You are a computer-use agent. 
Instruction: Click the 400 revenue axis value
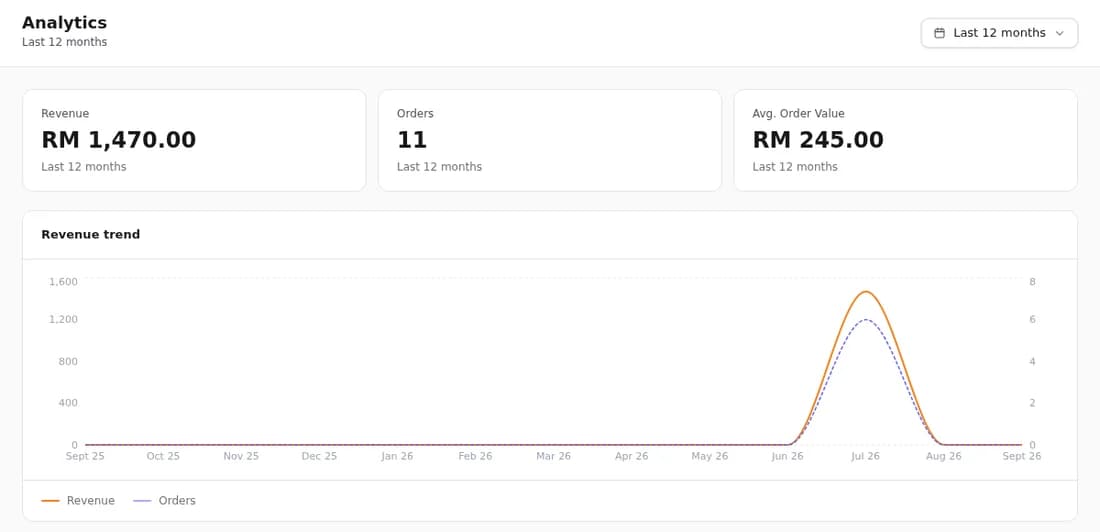coord(68,403)
